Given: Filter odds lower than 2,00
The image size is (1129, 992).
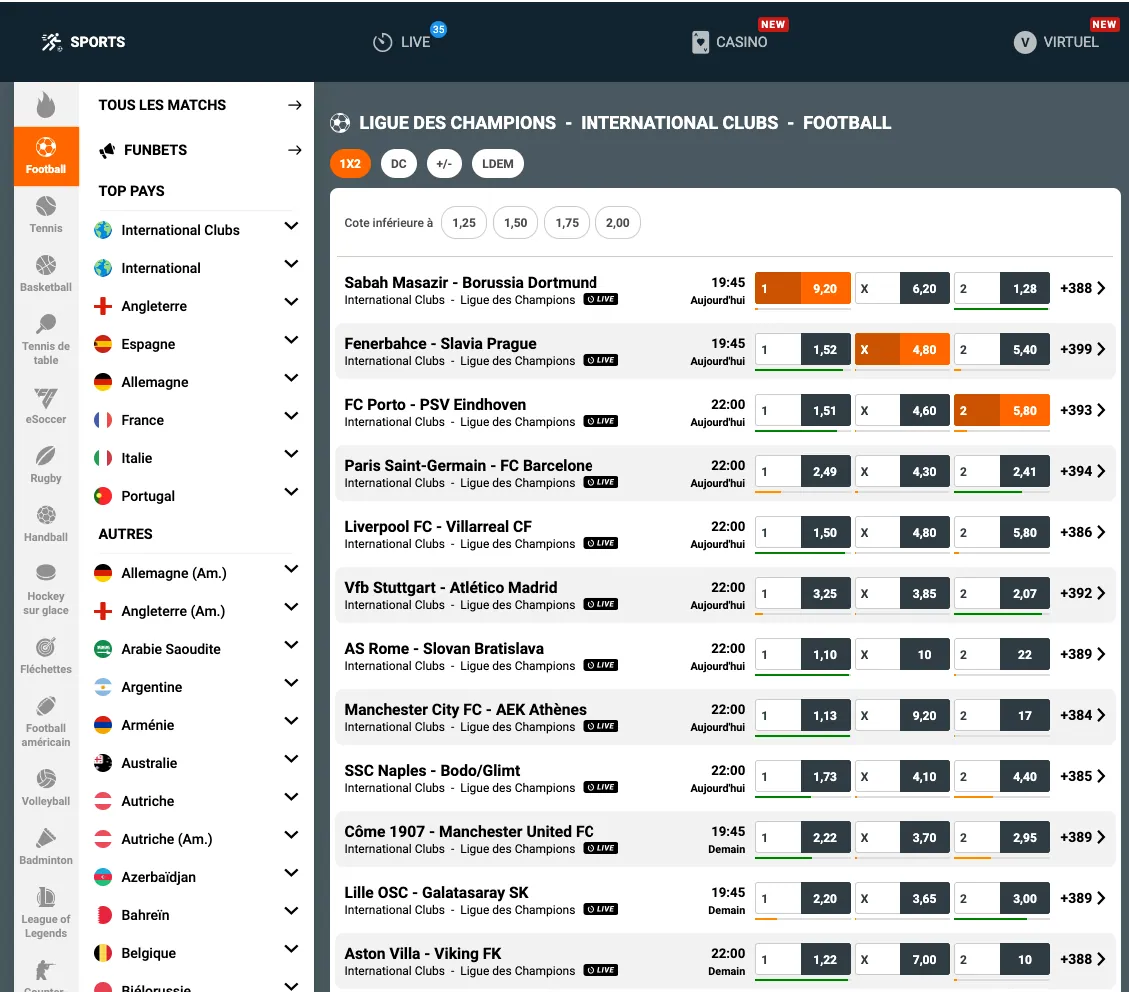Looking at the screenshot, I should tap(618, 223).
